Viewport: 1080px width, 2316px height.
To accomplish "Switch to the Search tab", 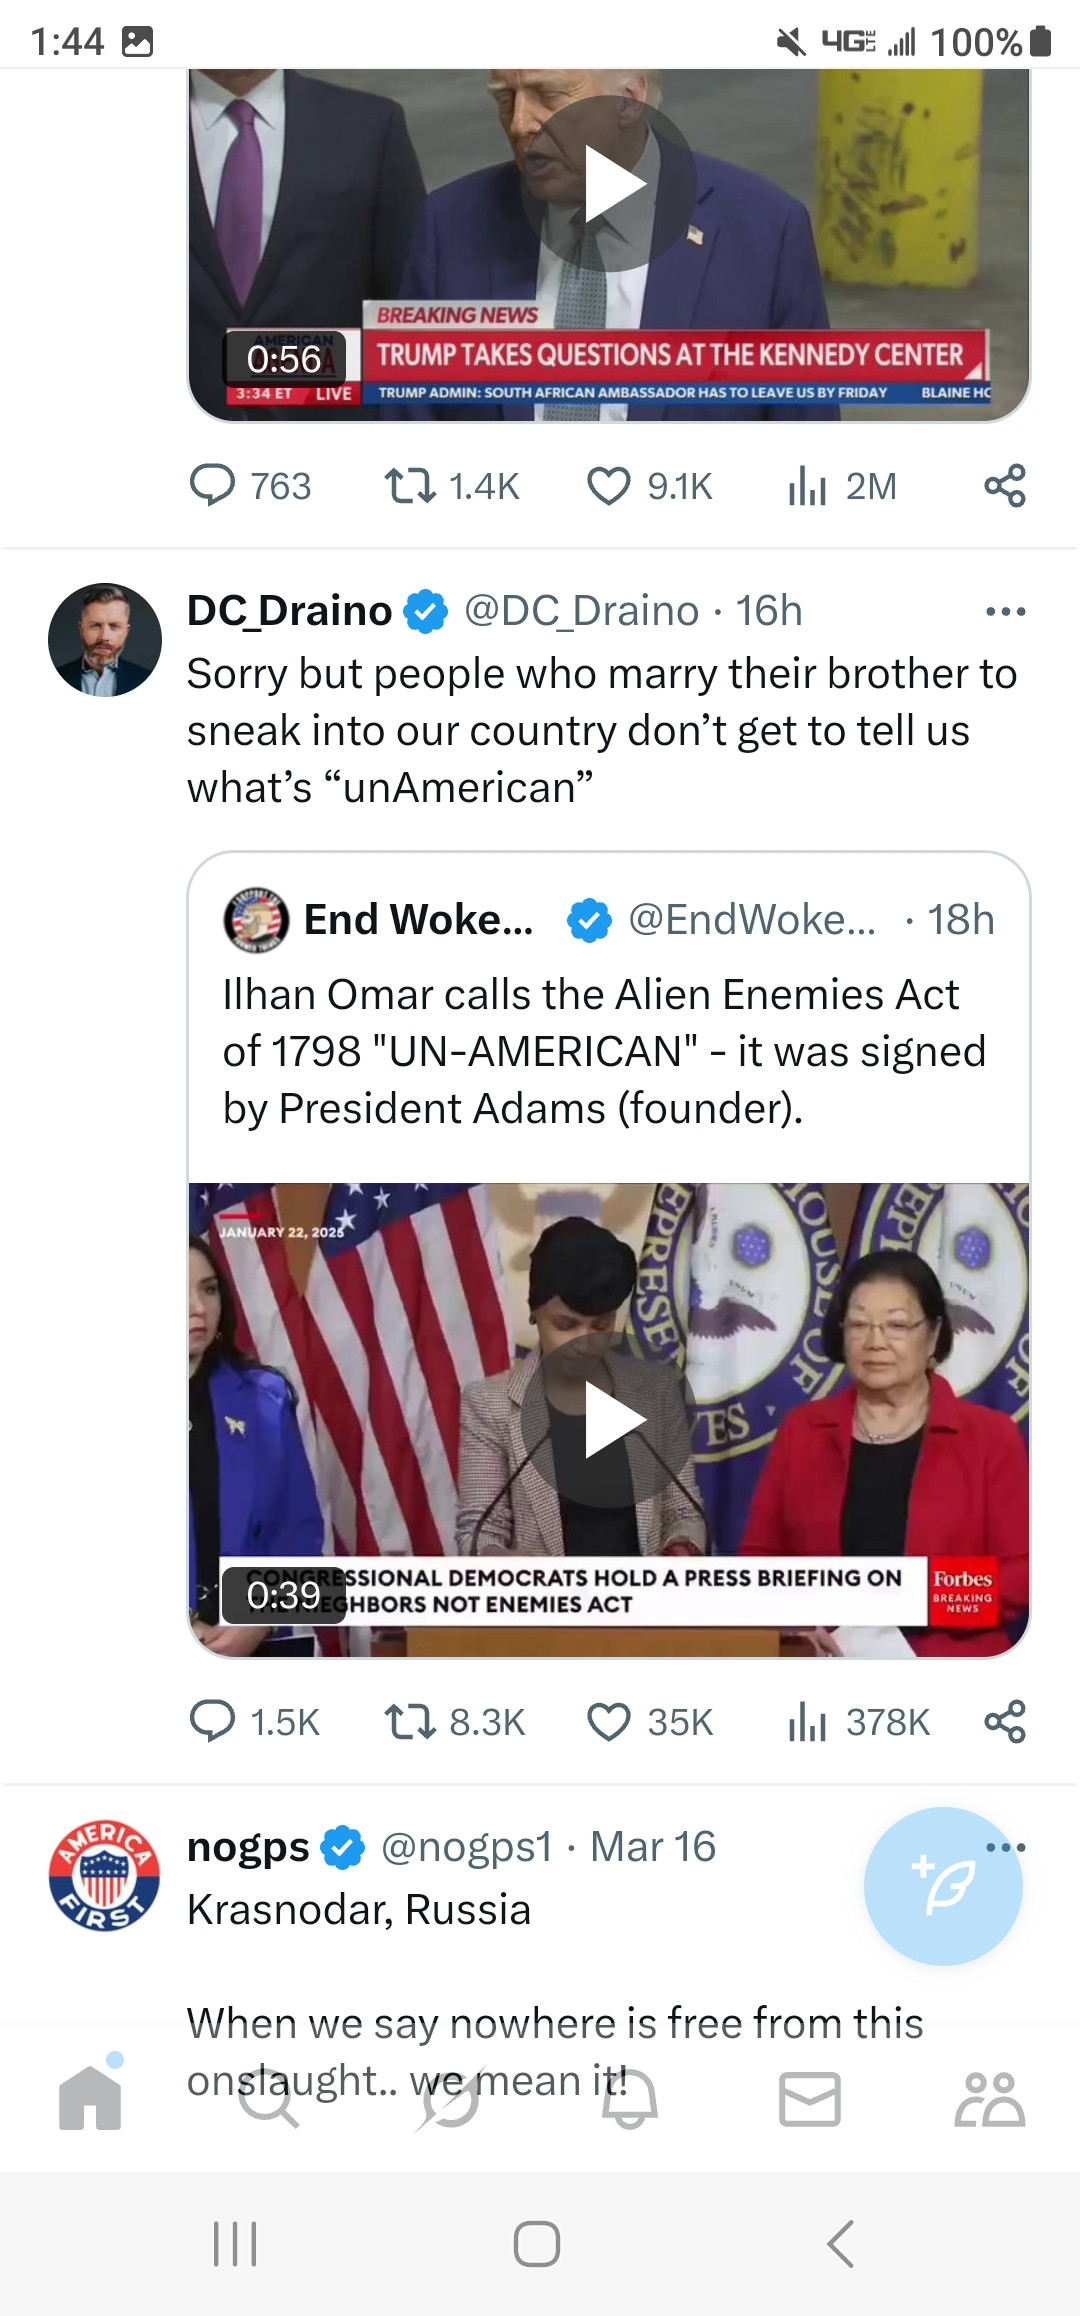I will [x=270, y=2098].
